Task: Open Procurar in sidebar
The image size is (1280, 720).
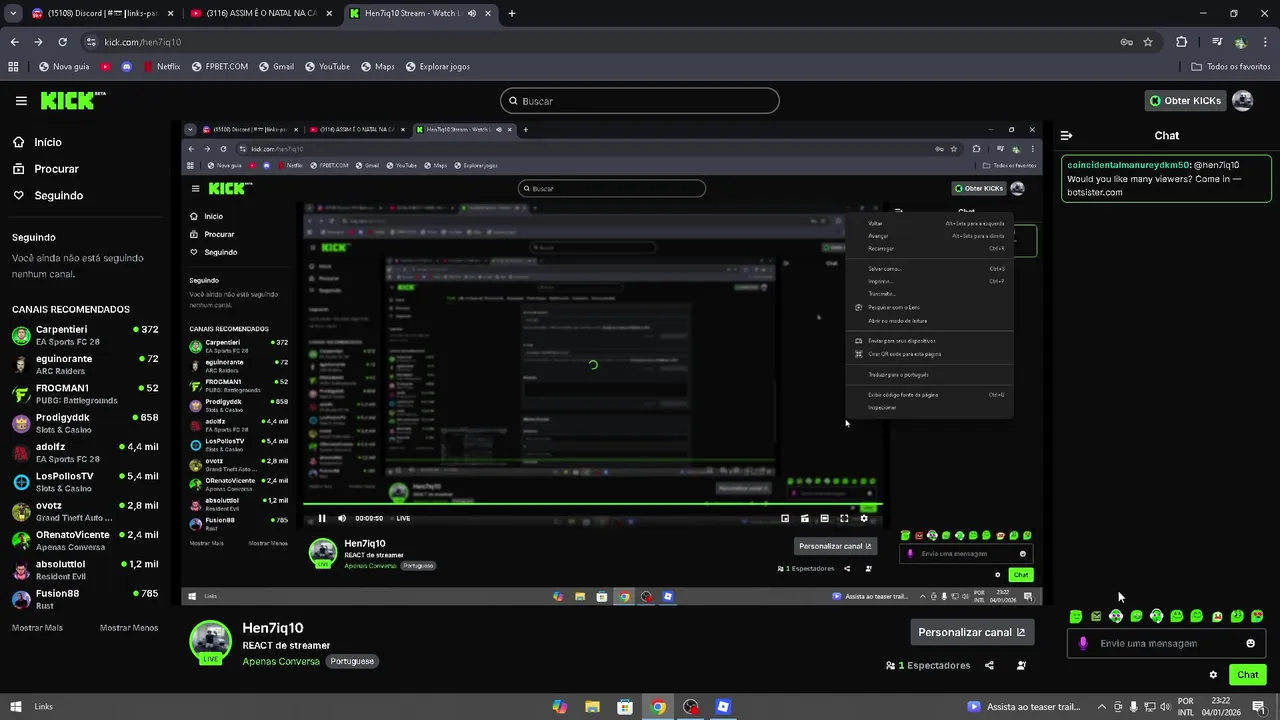Action: click(46, 169)
